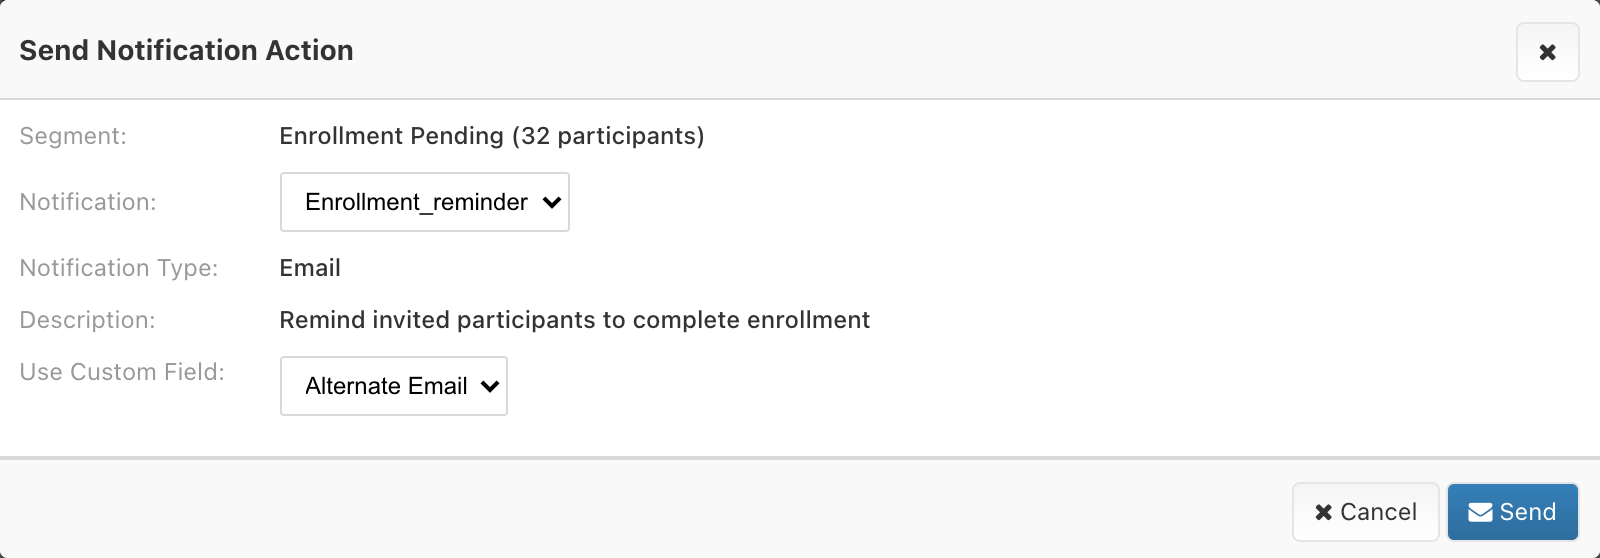1600x558 pixels.
Task: Click the X icon beside Cancel
Action: tap(1323, 512)
